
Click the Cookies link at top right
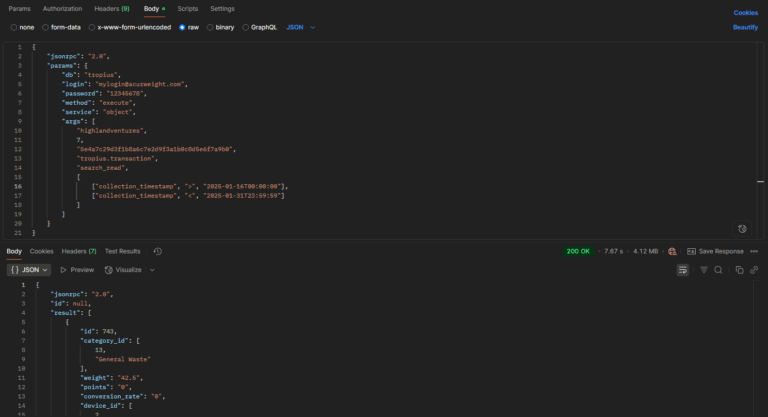[745, 13]
